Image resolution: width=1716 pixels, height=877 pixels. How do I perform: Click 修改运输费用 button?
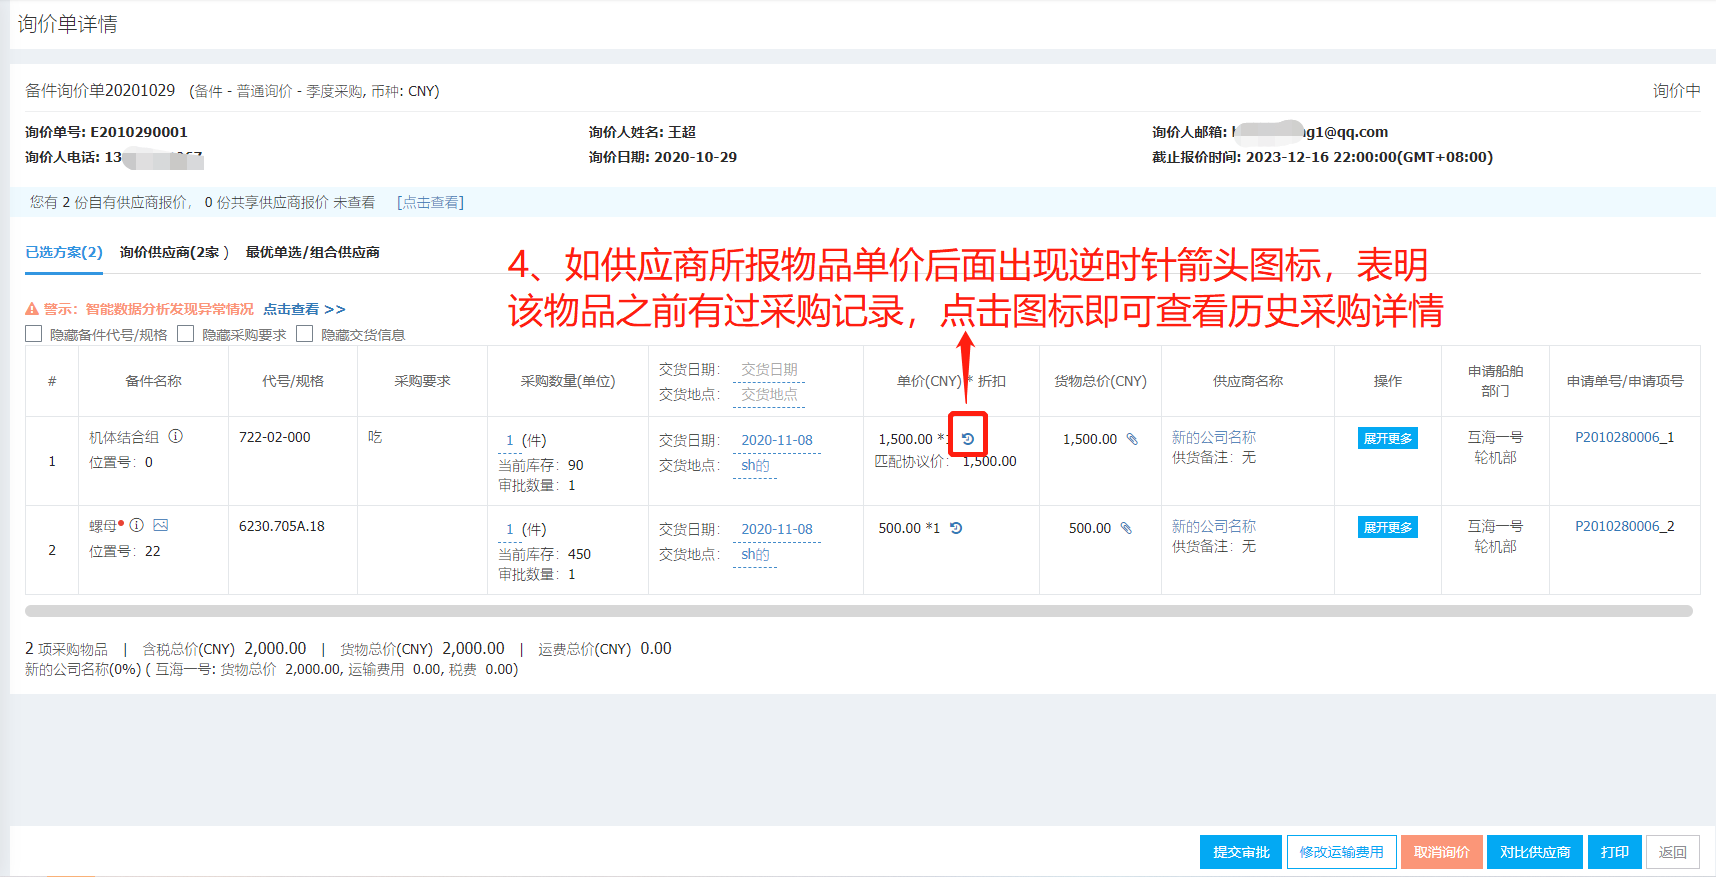(x=1342, y=852)
